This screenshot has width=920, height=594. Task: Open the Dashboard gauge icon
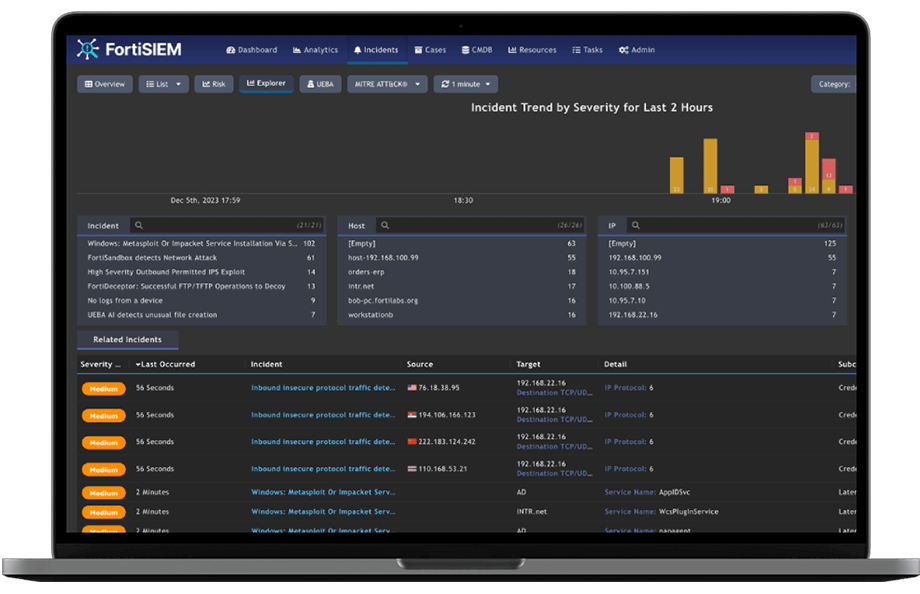pyautogui.click(x=231, y=50)
